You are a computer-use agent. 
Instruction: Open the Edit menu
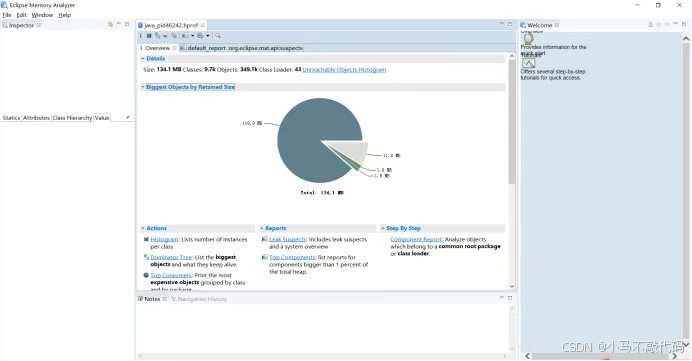22,15
